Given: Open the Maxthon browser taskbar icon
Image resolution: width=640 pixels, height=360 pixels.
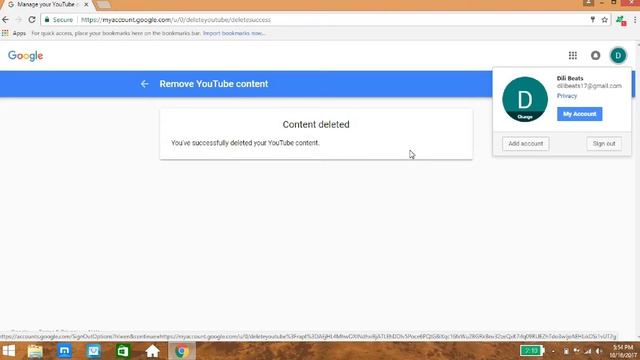Looking at the screenshot, I should (64, 351).
